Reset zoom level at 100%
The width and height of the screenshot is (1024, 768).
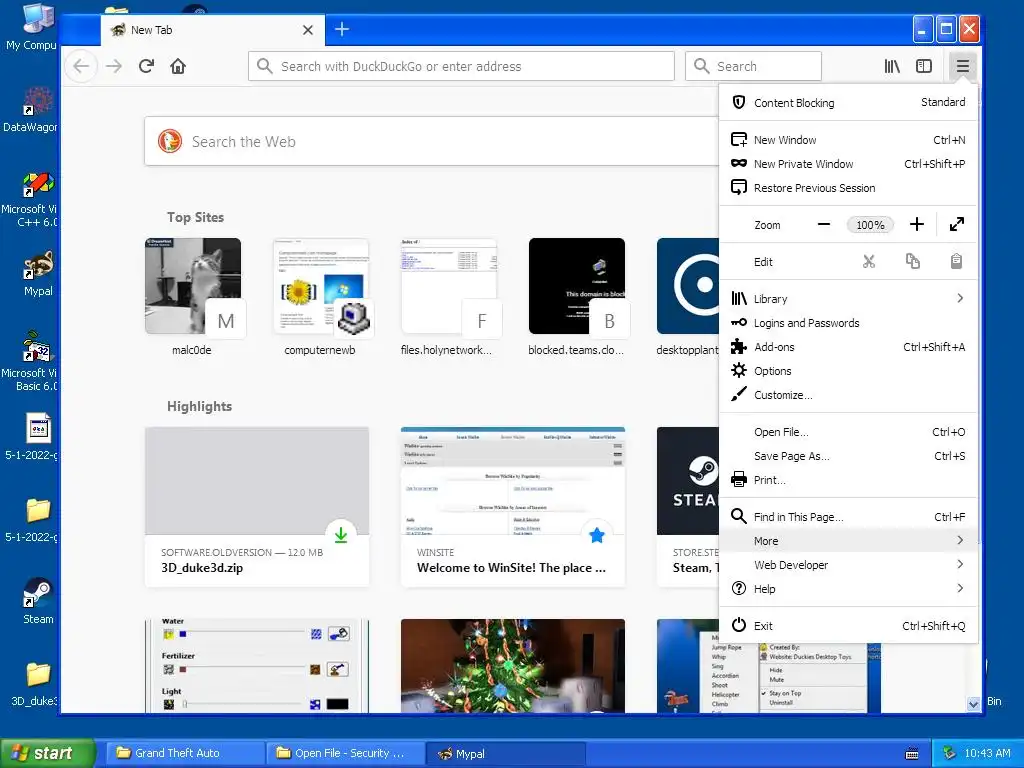pyautogui.click(x=870, y=225)
